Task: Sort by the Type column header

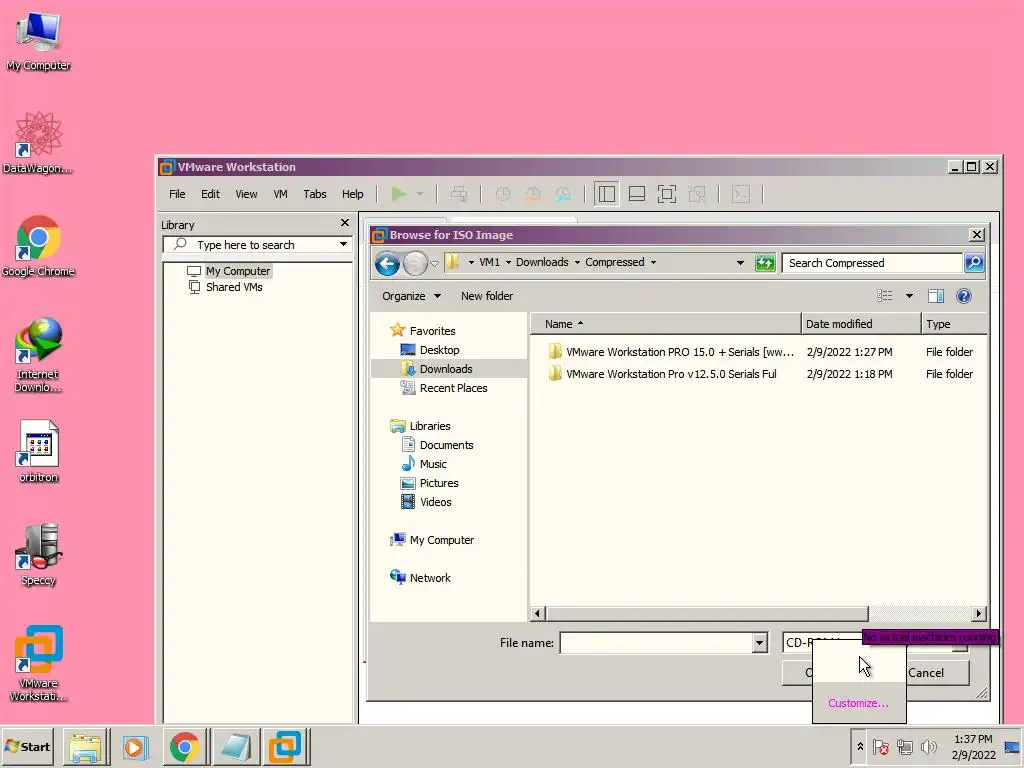Action: [x=954, y=324]
